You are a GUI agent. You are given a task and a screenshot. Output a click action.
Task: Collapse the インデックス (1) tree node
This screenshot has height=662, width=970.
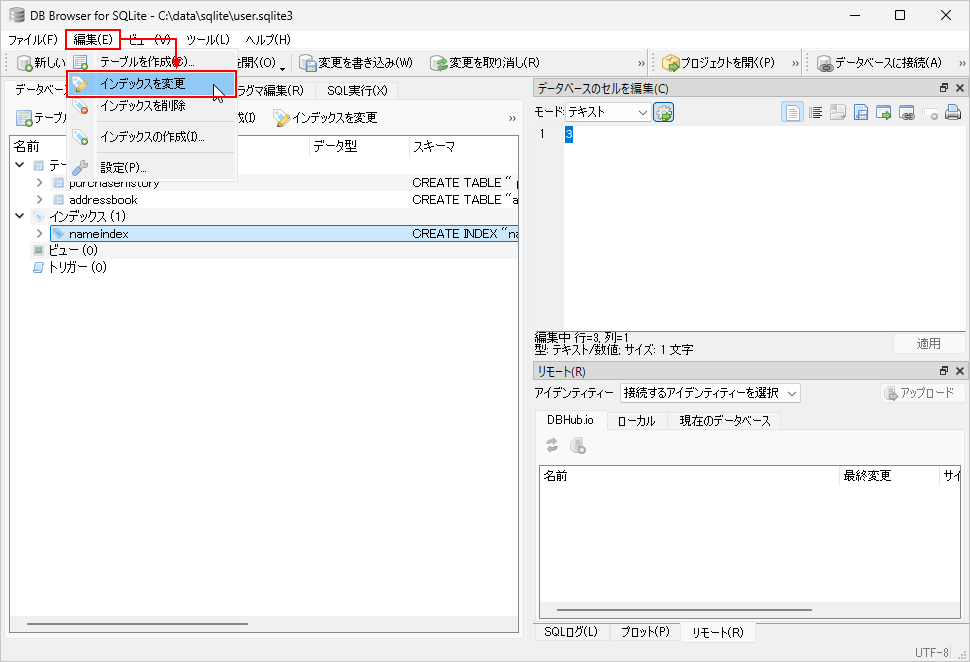point(21,216)
